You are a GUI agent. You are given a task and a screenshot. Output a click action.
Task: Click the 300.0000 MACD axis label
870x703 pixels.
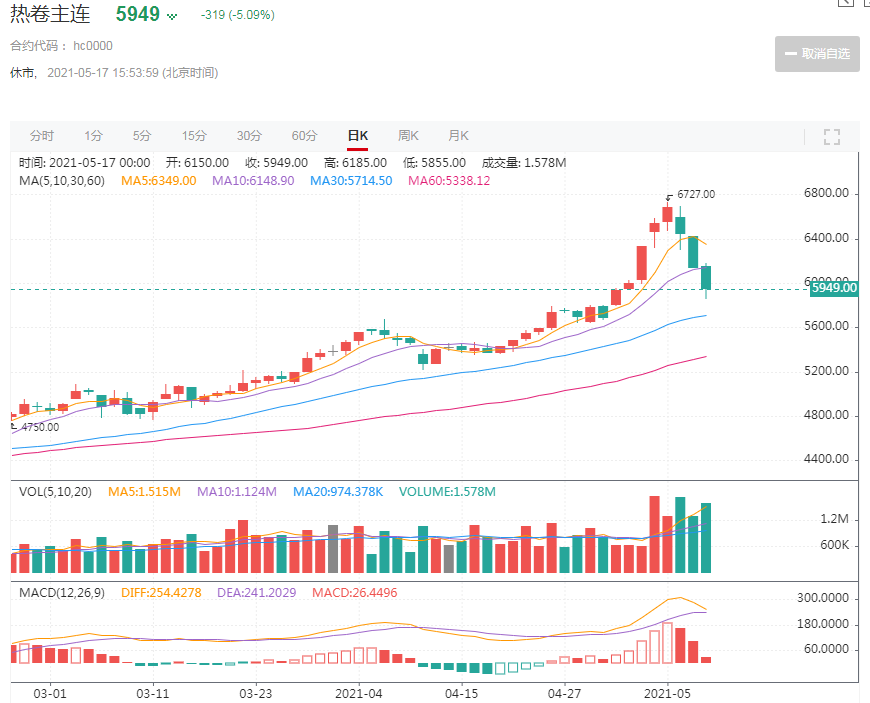(823, 598)
